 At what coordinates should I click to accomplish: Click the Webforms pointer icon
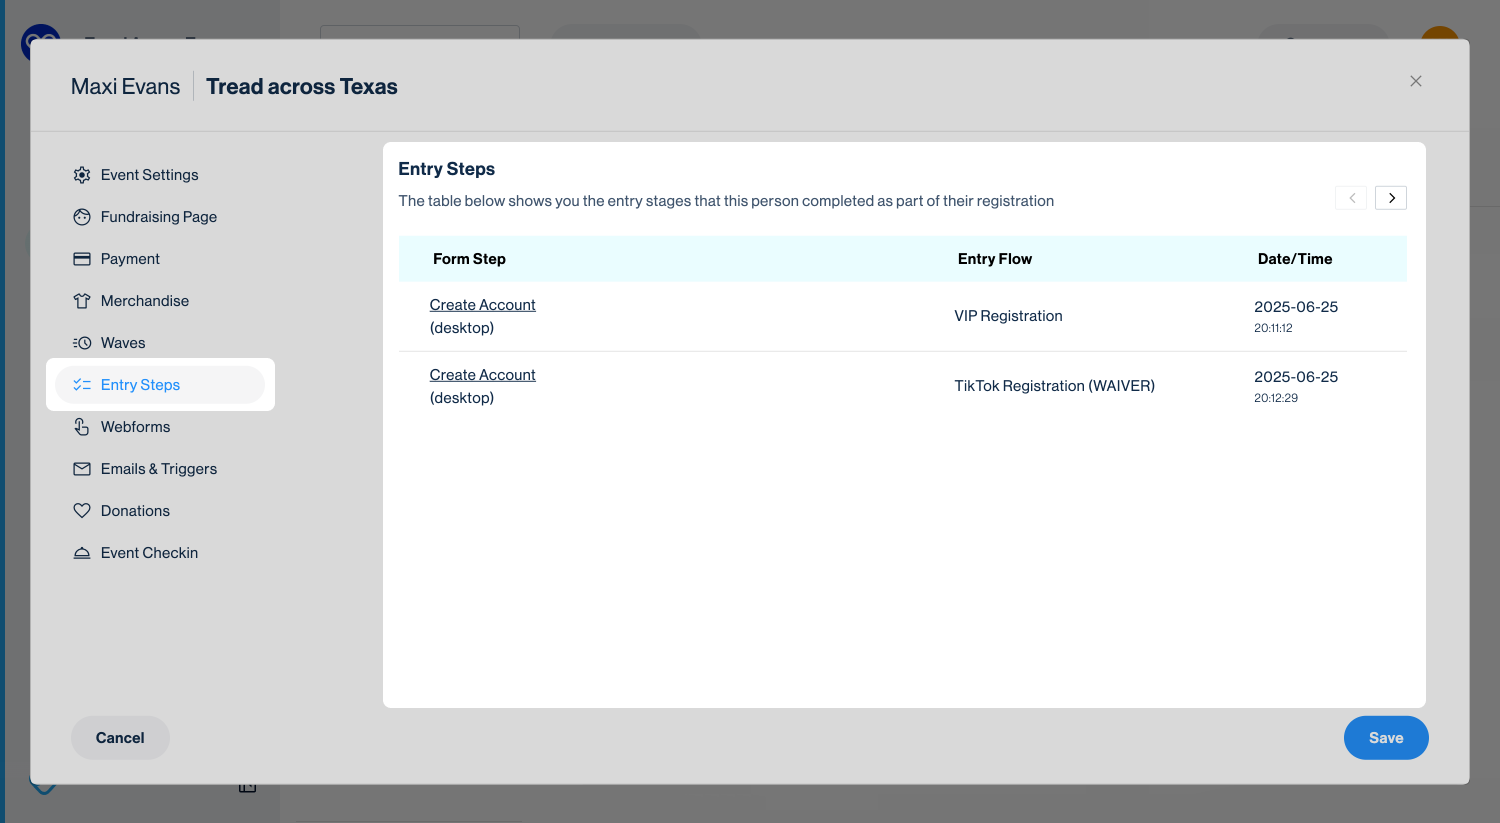click(82, 427)
